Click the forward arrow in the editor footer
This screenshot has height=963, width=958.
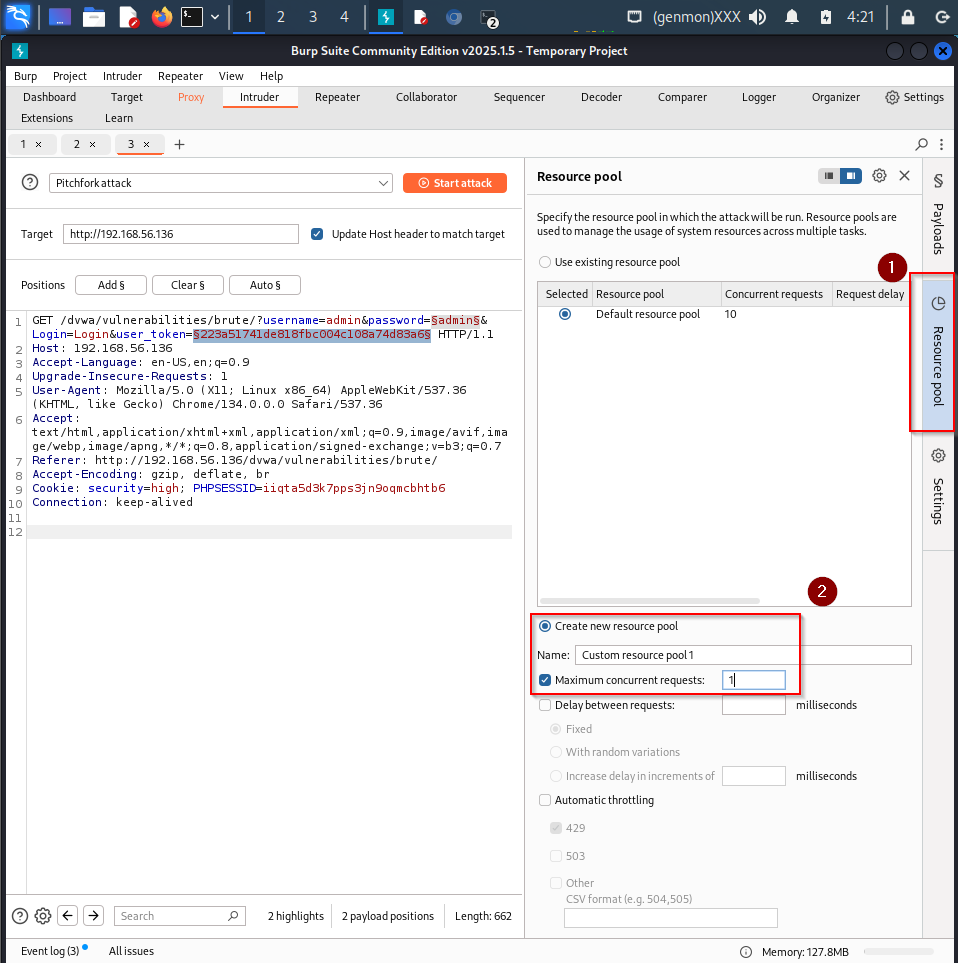(93, 916)
